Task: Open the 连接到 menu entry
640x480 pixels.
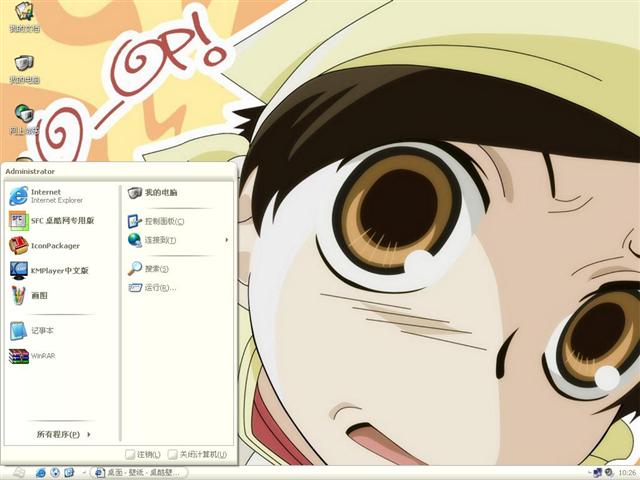Action: coord(178,240)
